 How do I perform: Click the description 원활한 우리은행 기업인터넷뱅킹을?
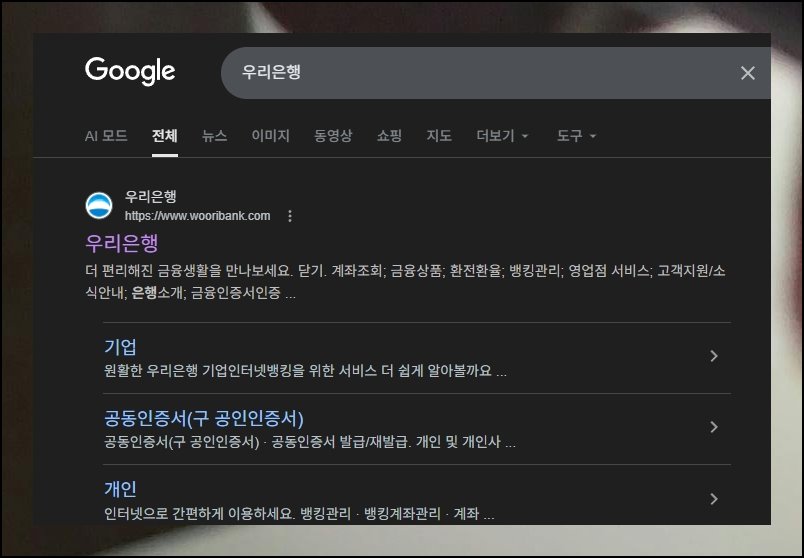(305, 371)
